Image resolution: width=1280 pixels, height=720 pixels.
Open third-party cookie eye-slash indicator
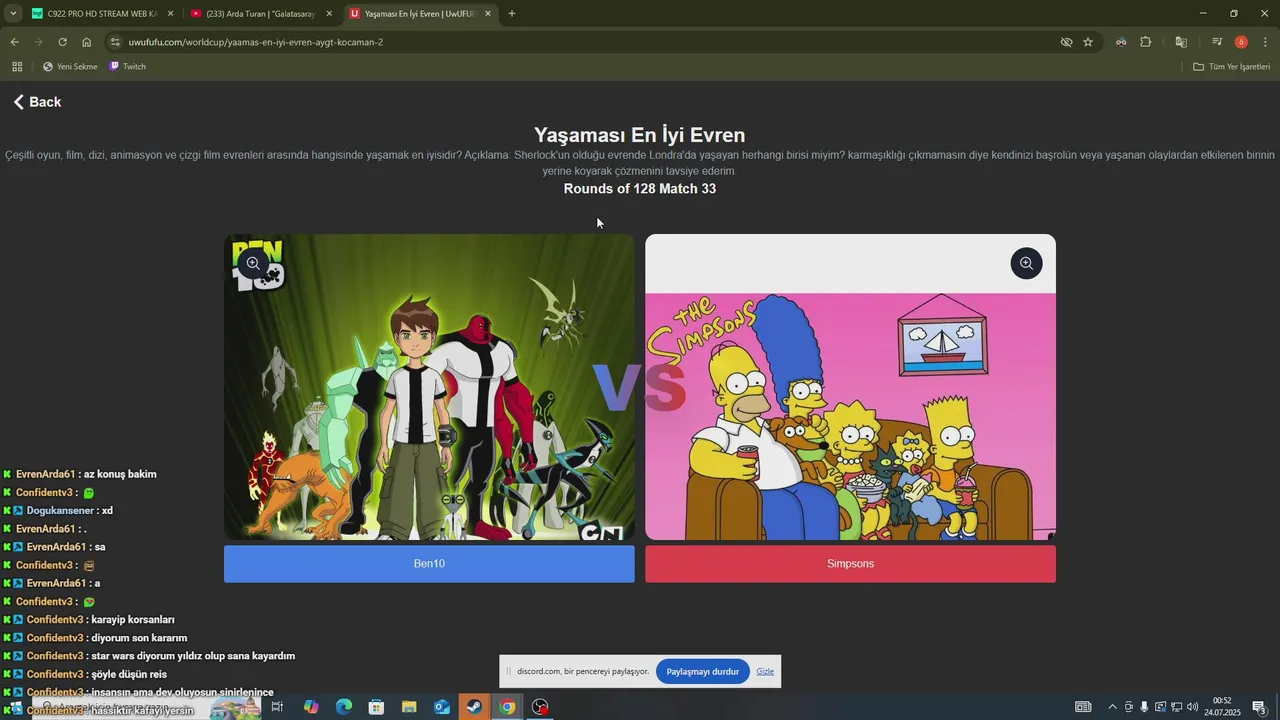click(x=1066, y=42)
